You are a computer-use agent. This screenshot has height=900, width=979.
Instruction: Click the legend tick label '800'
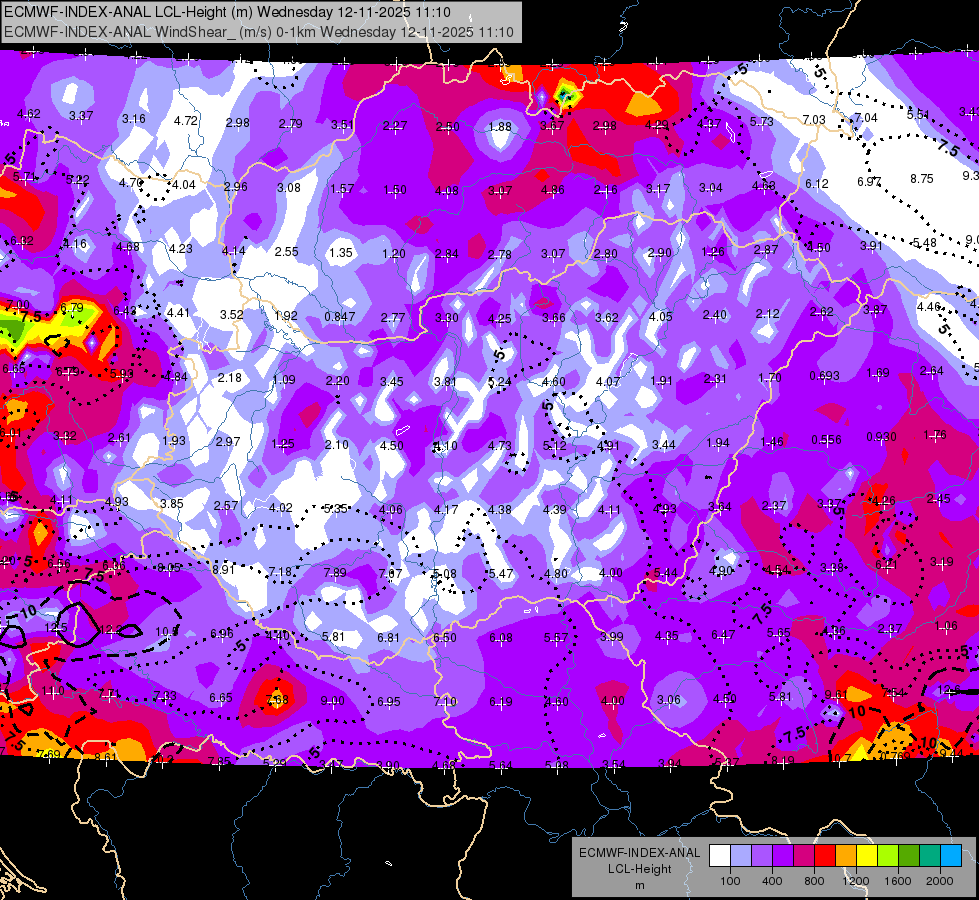tap(814, 881)
